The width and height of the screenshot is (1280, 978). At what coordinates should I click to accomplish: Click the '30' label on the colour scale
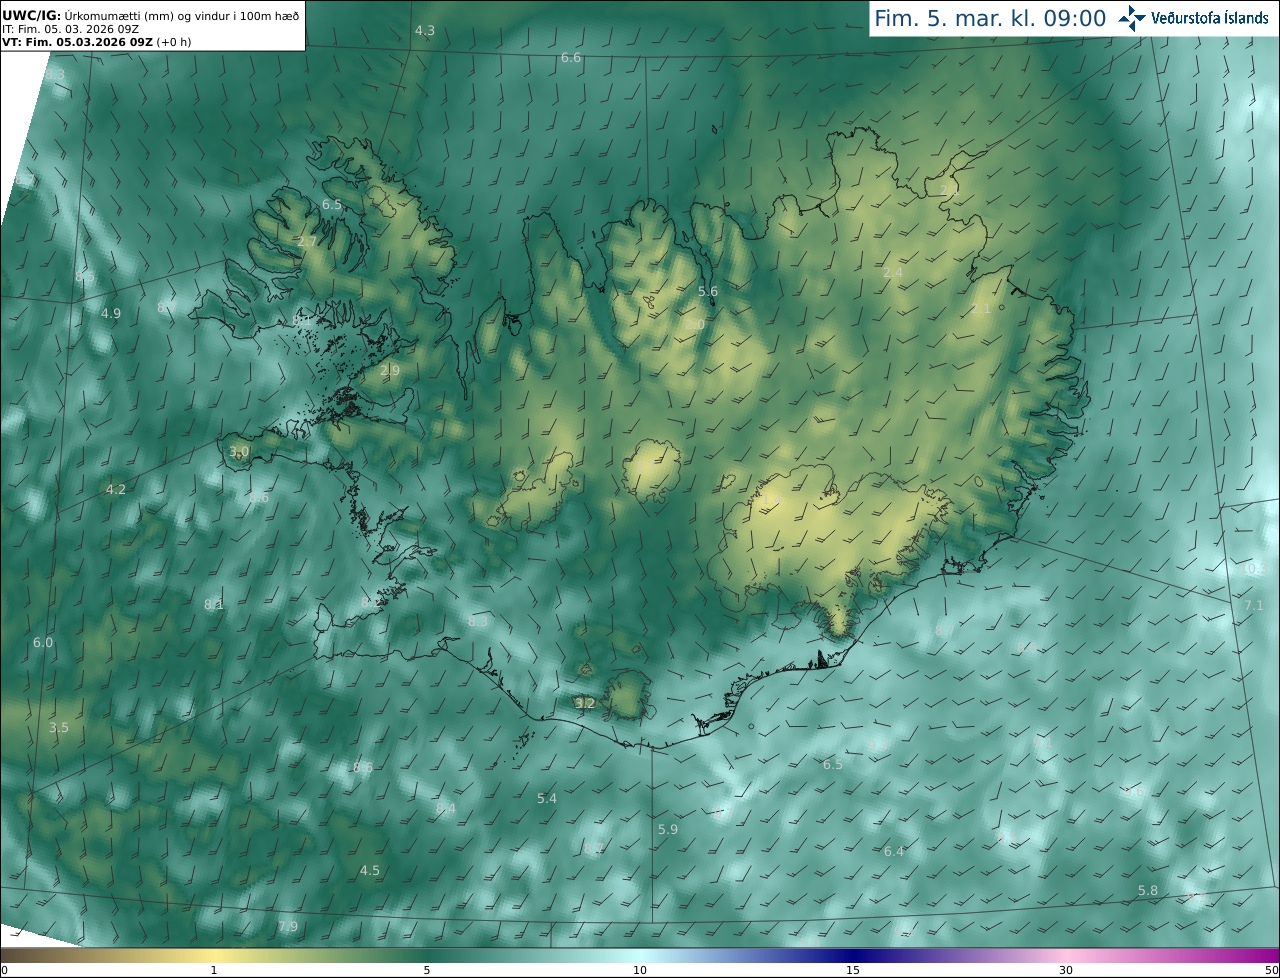(1066, 970)
